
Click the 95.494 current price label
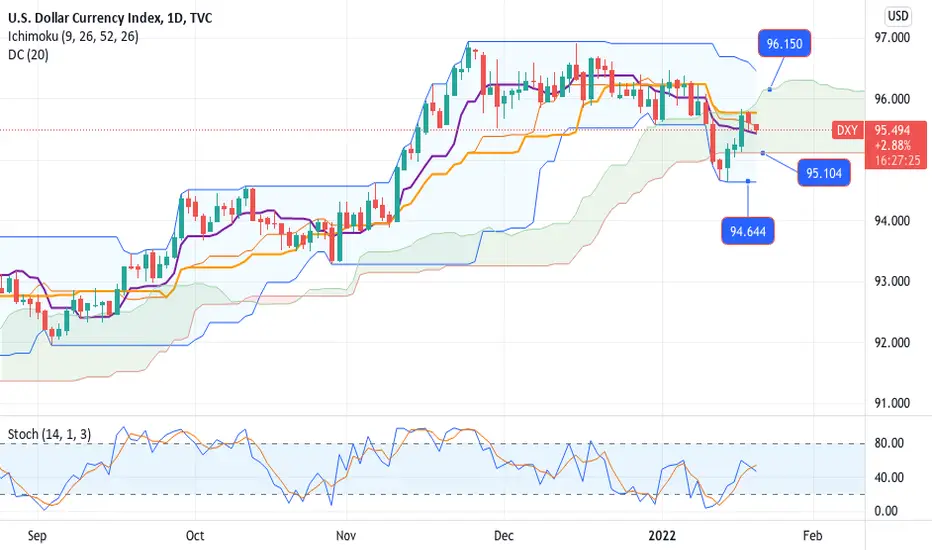(x=892, y=130)
